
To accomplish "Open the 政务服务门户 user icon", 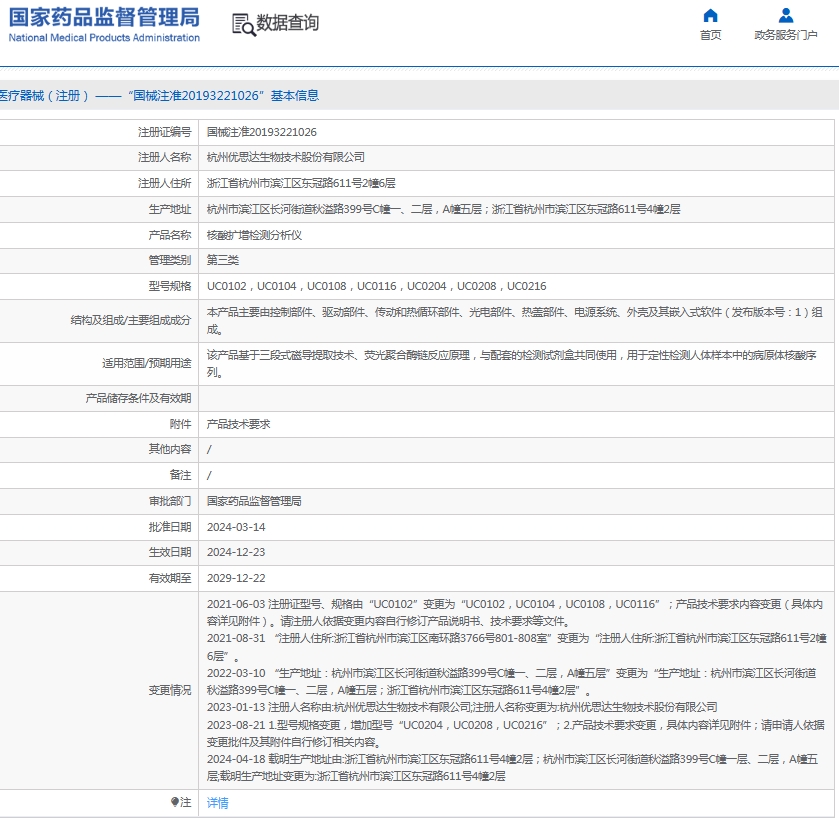I will click(x=785, y=15).
